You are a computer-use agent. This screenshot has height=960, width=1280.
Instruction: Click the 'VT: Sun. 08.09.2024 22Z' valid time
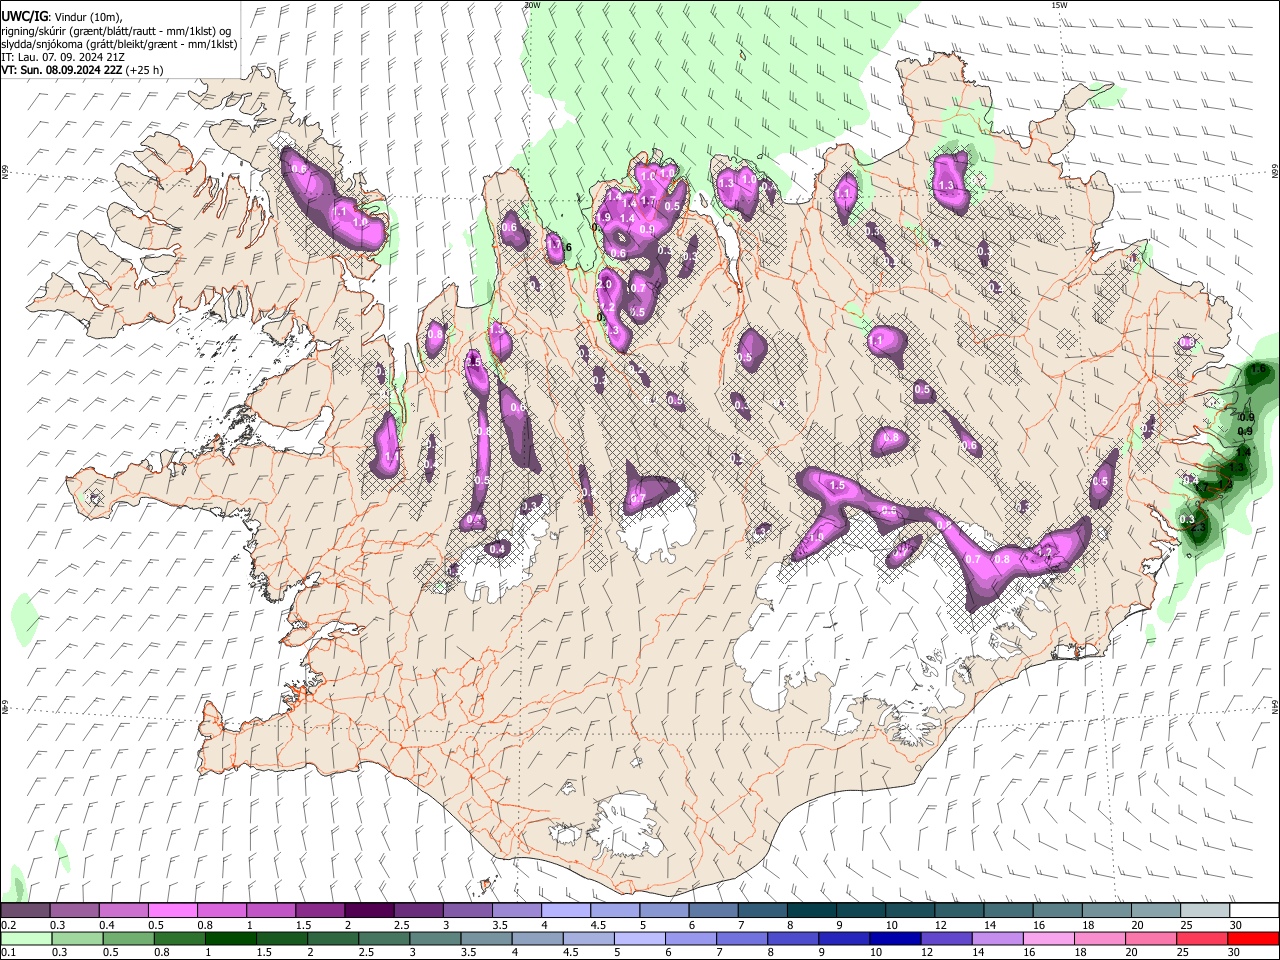tap(62, 70)
